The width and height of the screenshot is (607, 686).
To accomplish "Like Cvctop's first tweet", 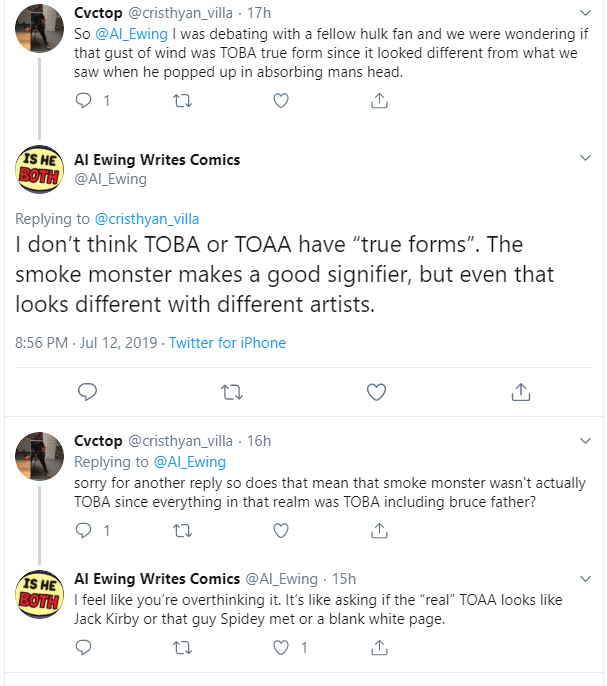I will point(281,100).
